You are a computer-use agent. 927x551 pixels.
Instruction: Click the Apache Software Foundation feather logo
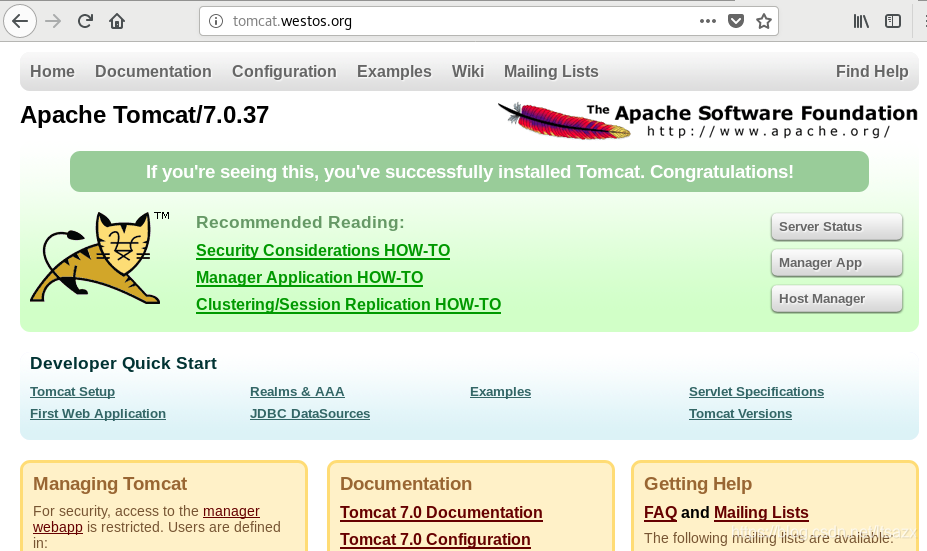click(x=707, y=121)
